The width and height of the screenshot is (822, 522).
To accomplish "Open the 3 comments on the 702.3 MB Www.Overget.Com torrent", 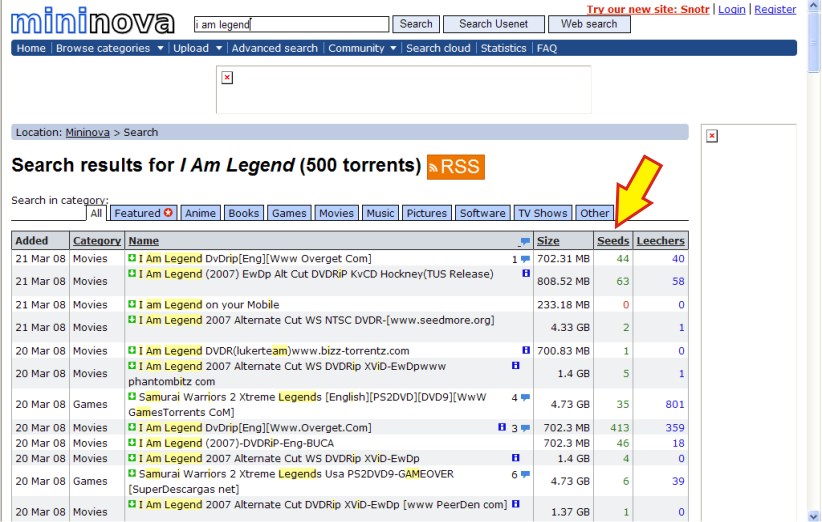I will point(525,428).
